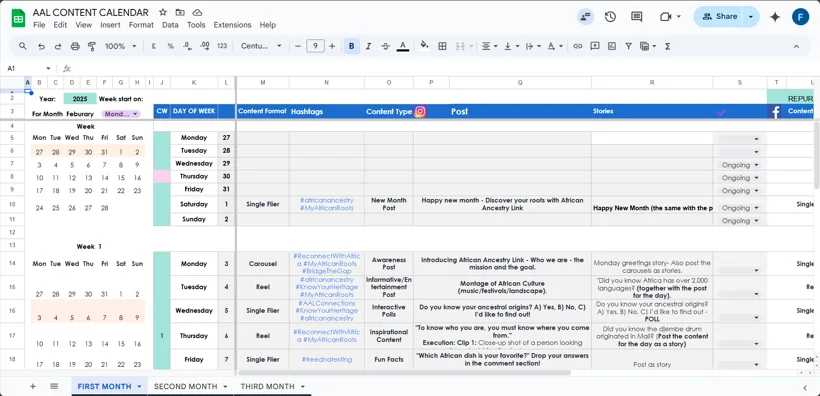Insert a comment from toolbar
Screen dimensions: 820x396
[595, 46]
